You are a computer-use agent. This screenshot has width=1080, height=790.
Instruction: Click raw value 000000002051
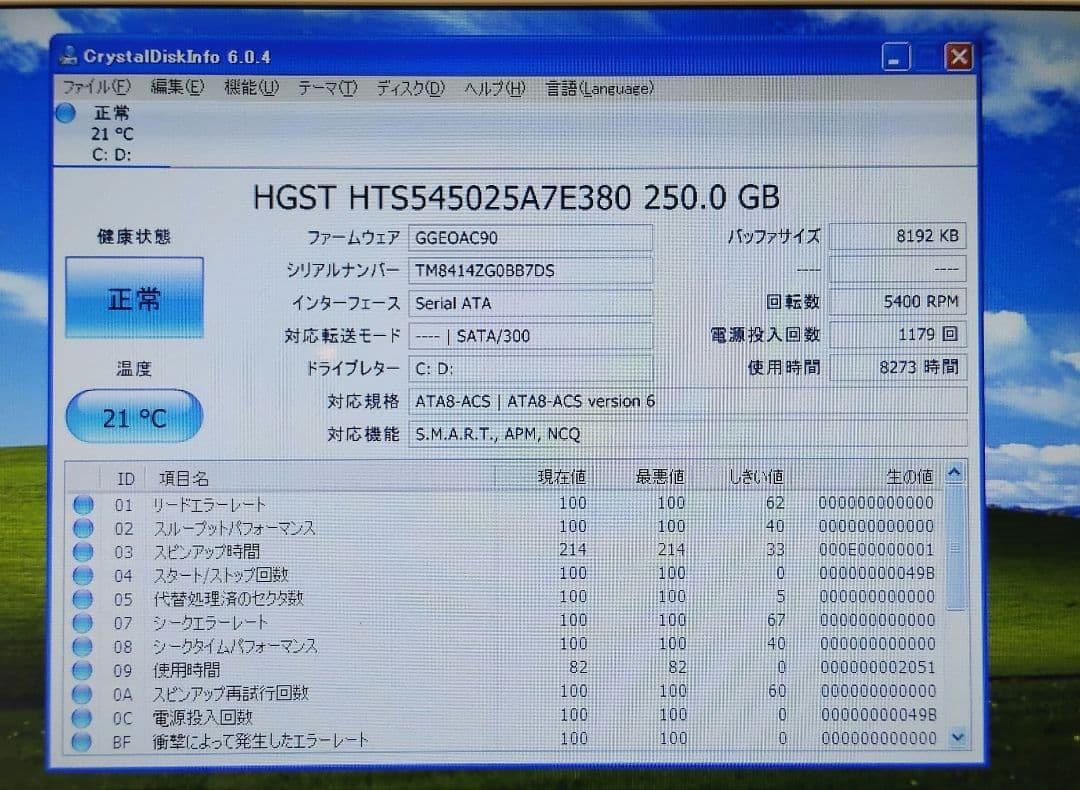tap(878, 667)
